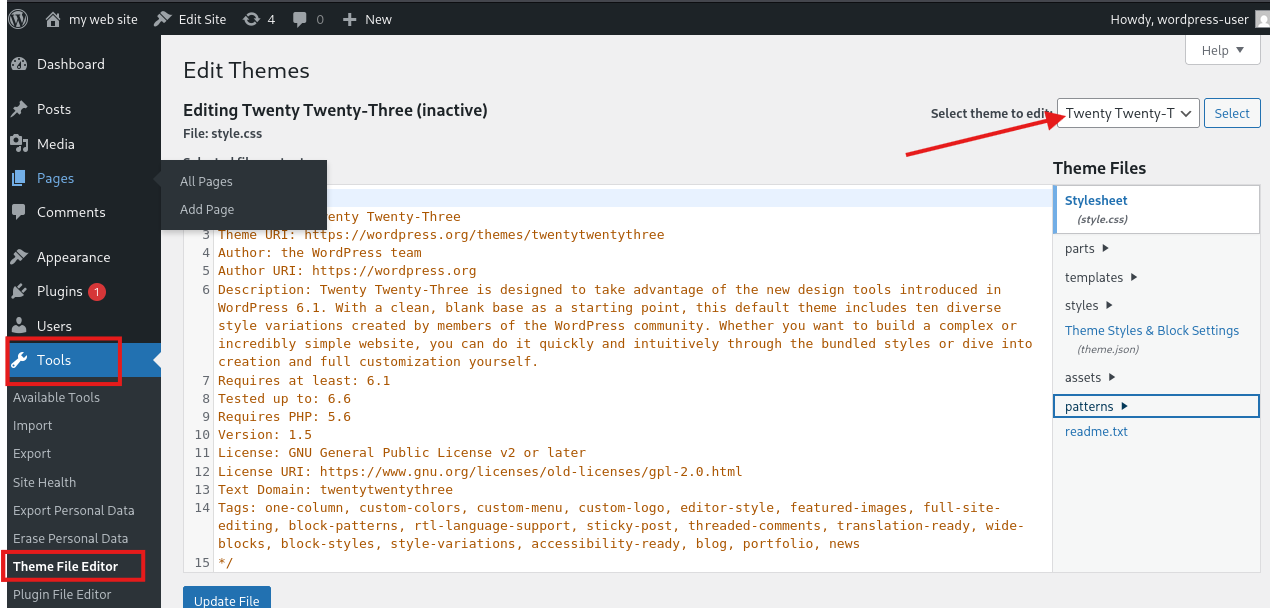The width and height of the screenshot is (1270, 608).
Task: Click the Plugins plug icon
Action: 19,291
